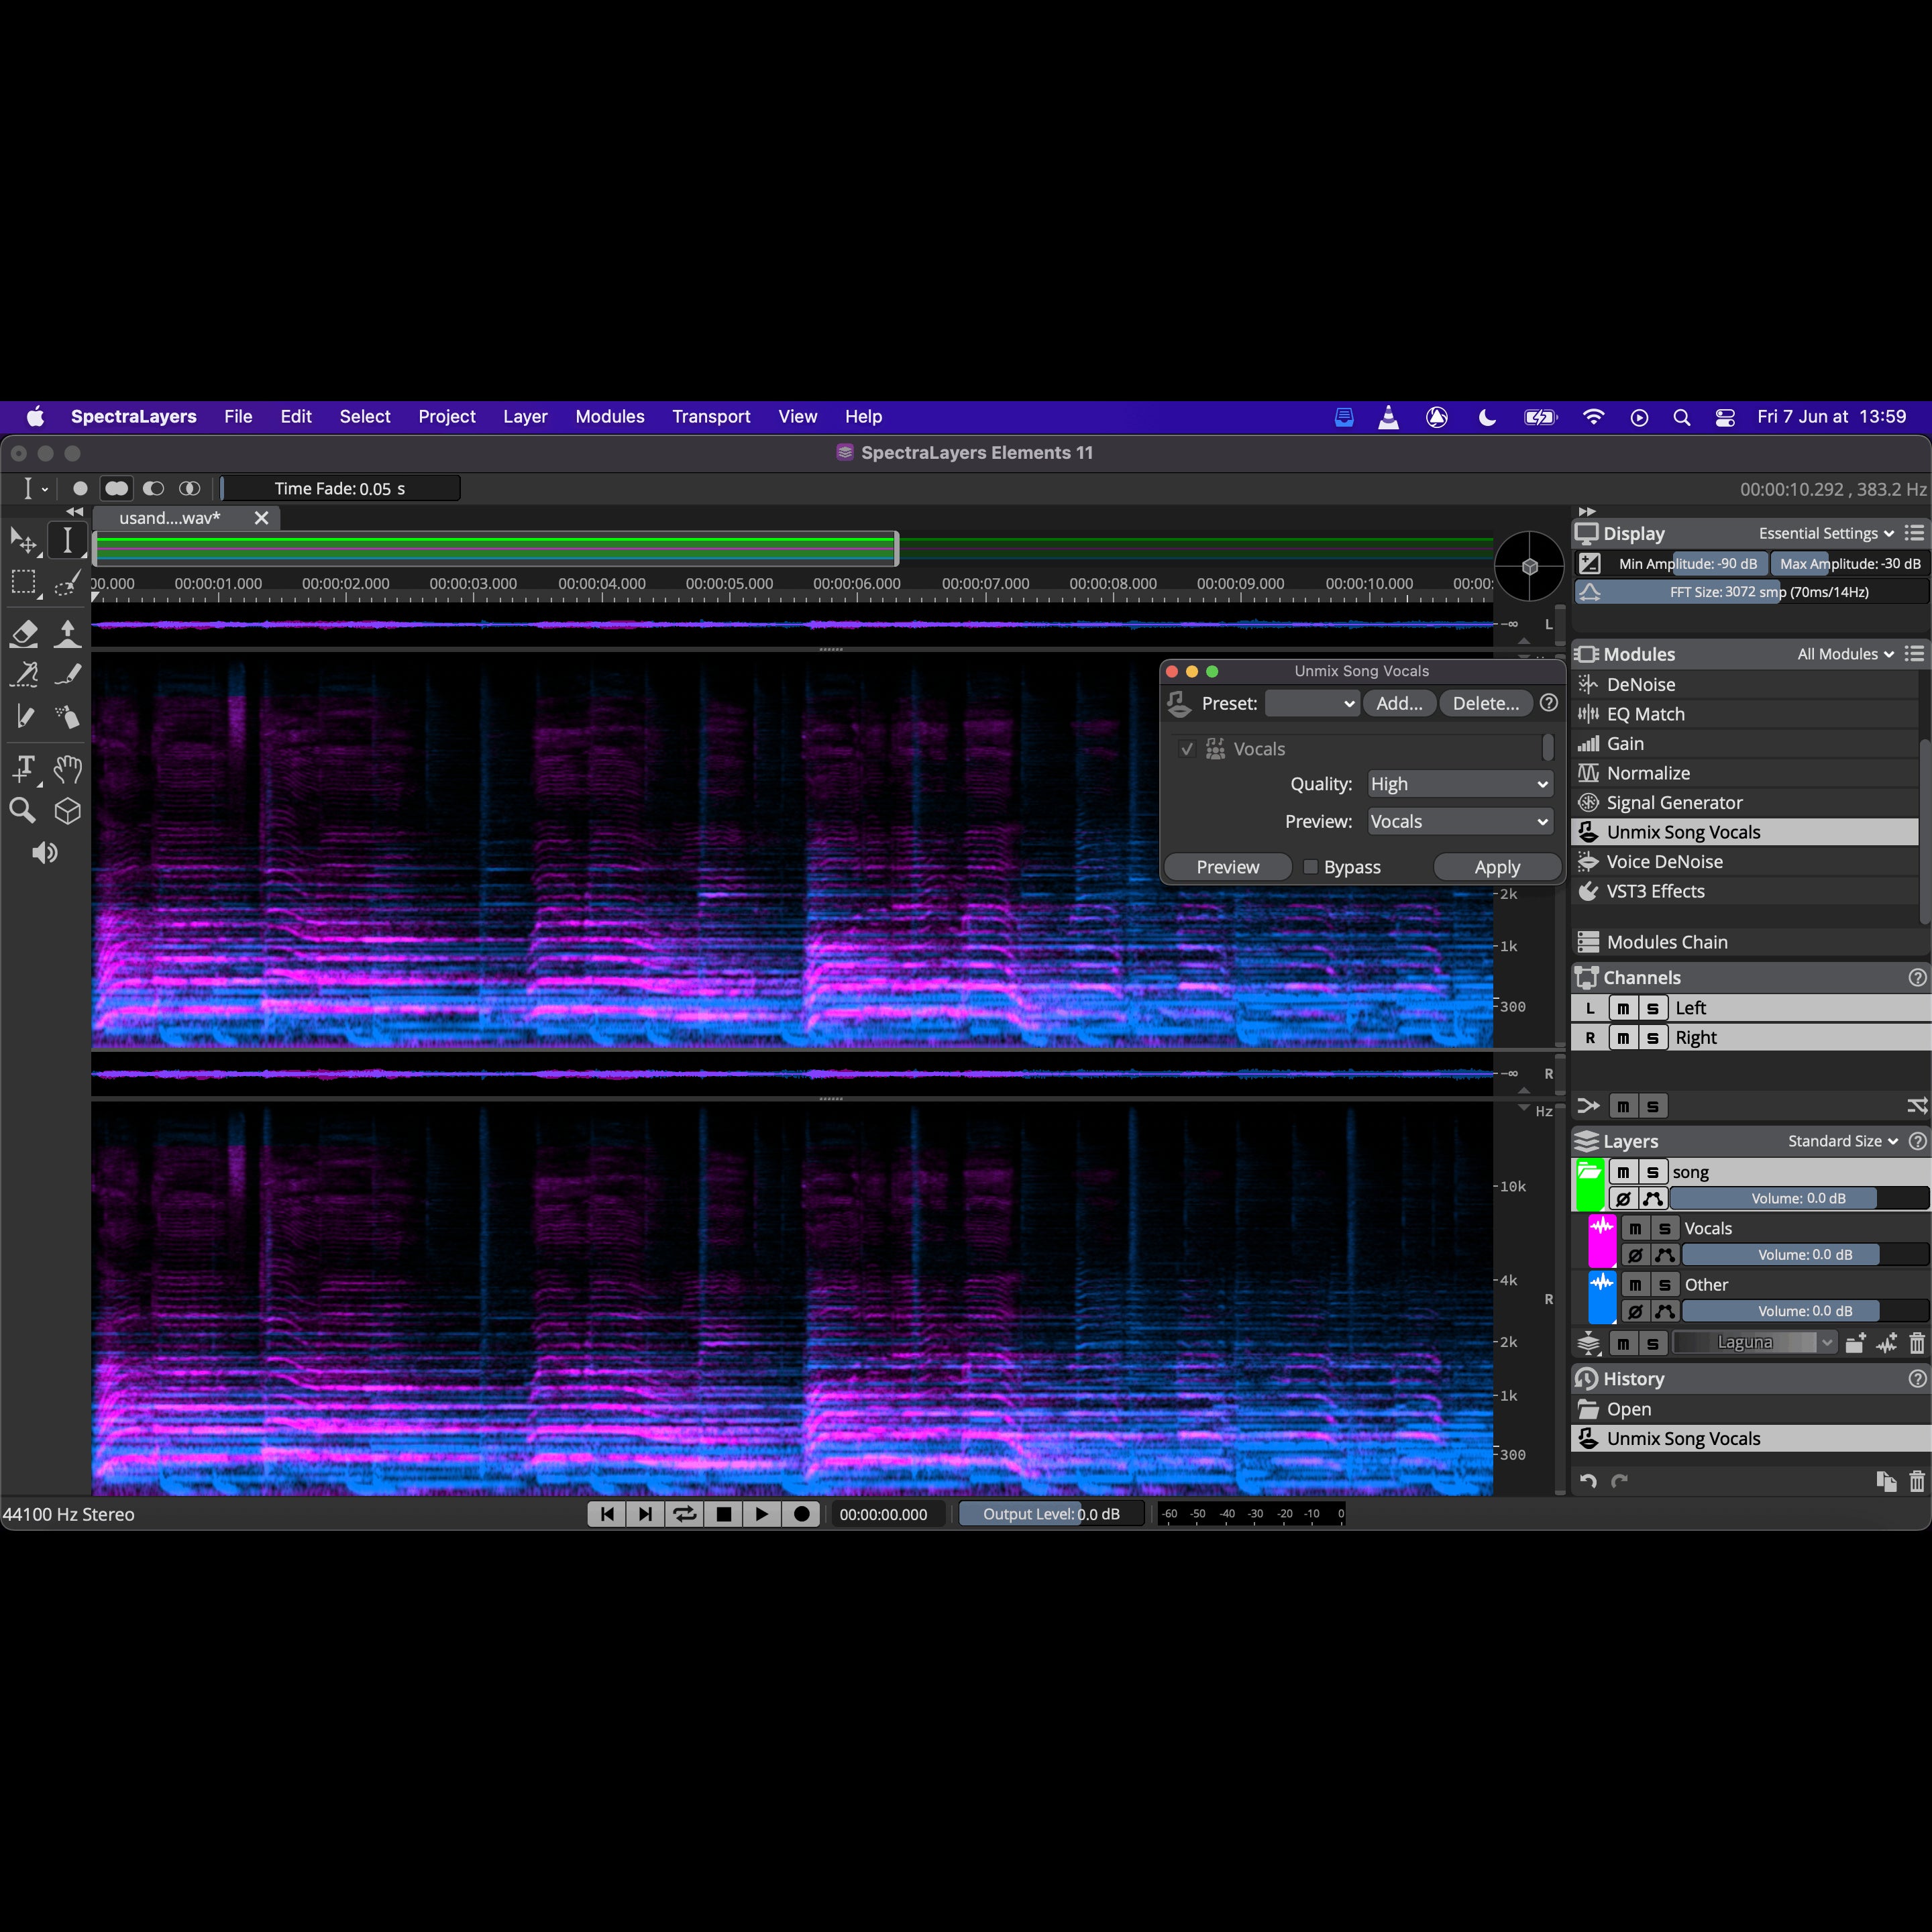
Task: Open the All Modules dropdown
Action: coord(1845,654)
